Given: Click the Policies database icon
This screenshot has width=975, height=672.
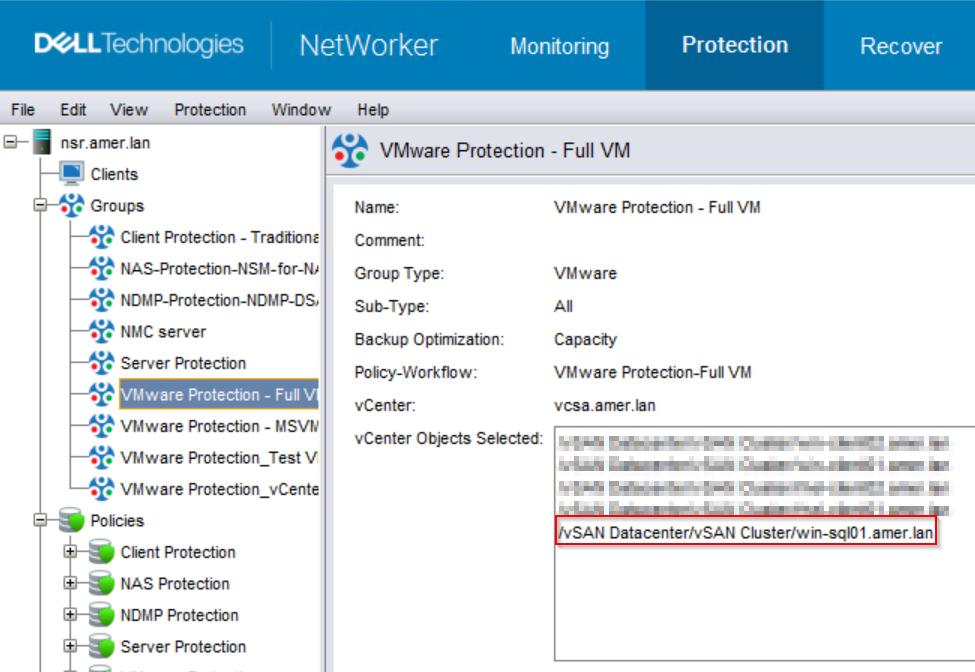Looking at the screenshot, I should pyautogui.click(x=72, y=521).
